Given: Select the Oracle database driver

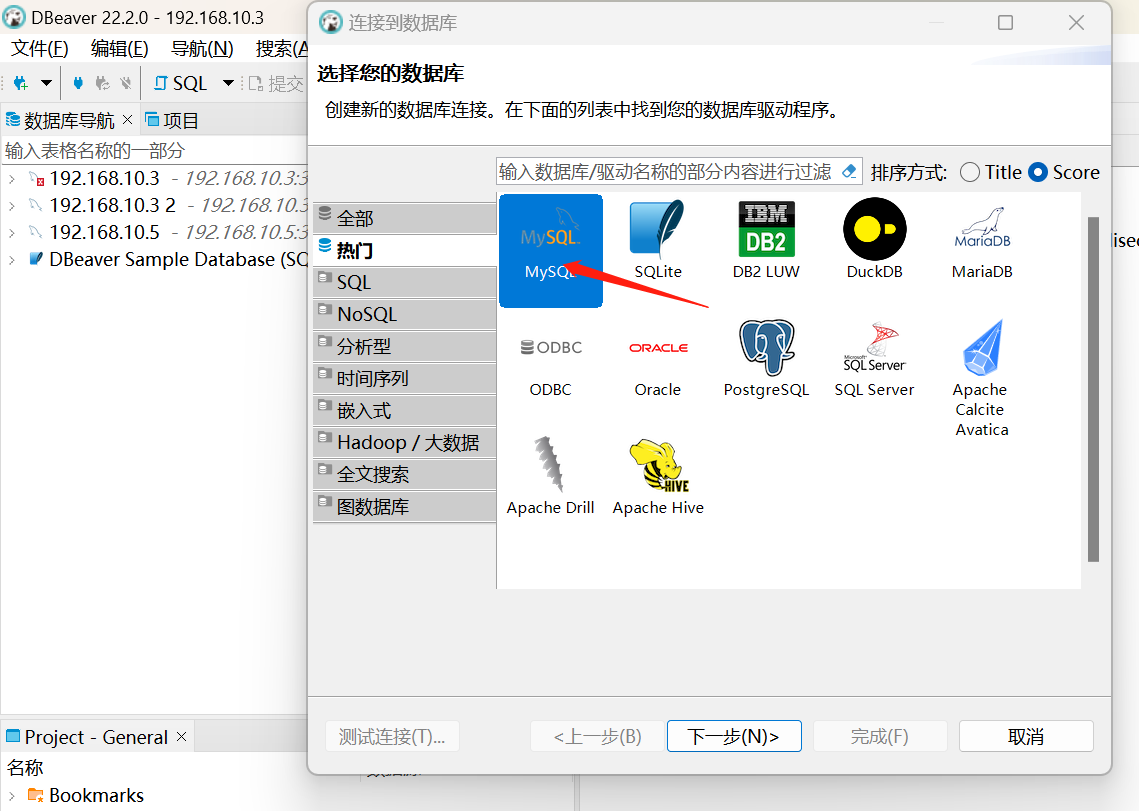Looking at the screenshot, I should (x=658, y=368).
